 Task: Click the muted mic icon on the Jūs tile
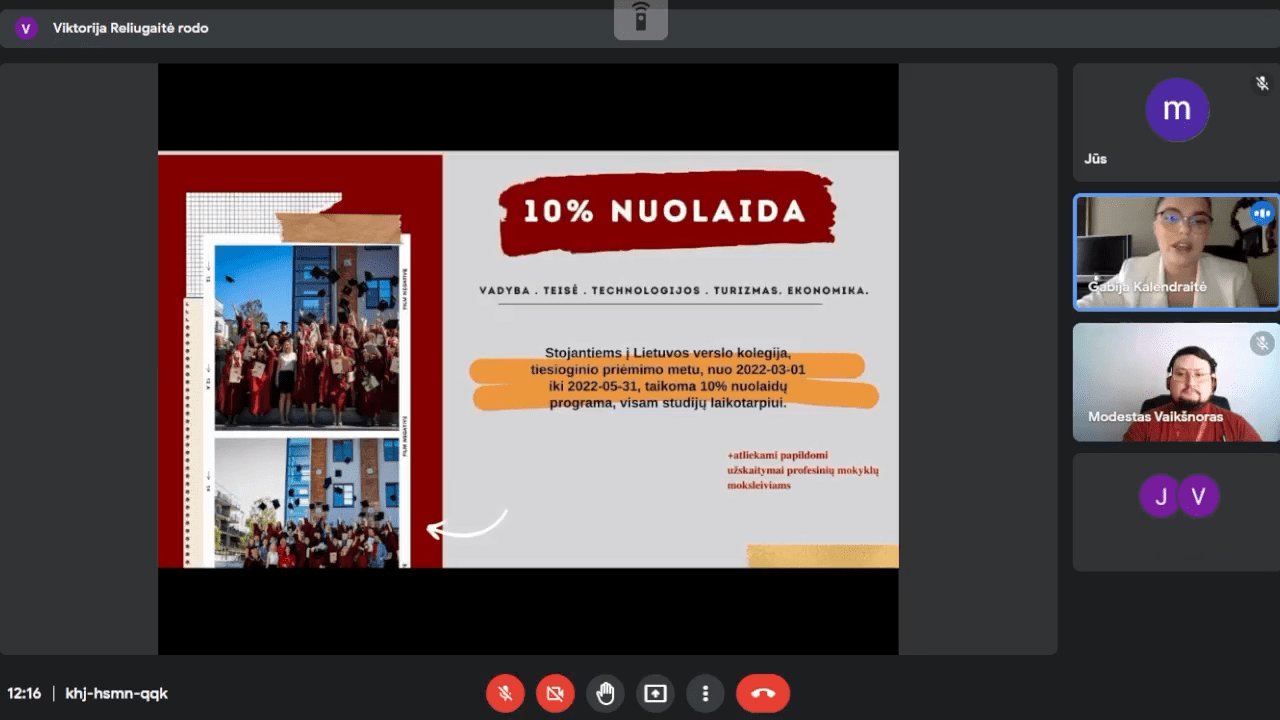coord(1262,84)
